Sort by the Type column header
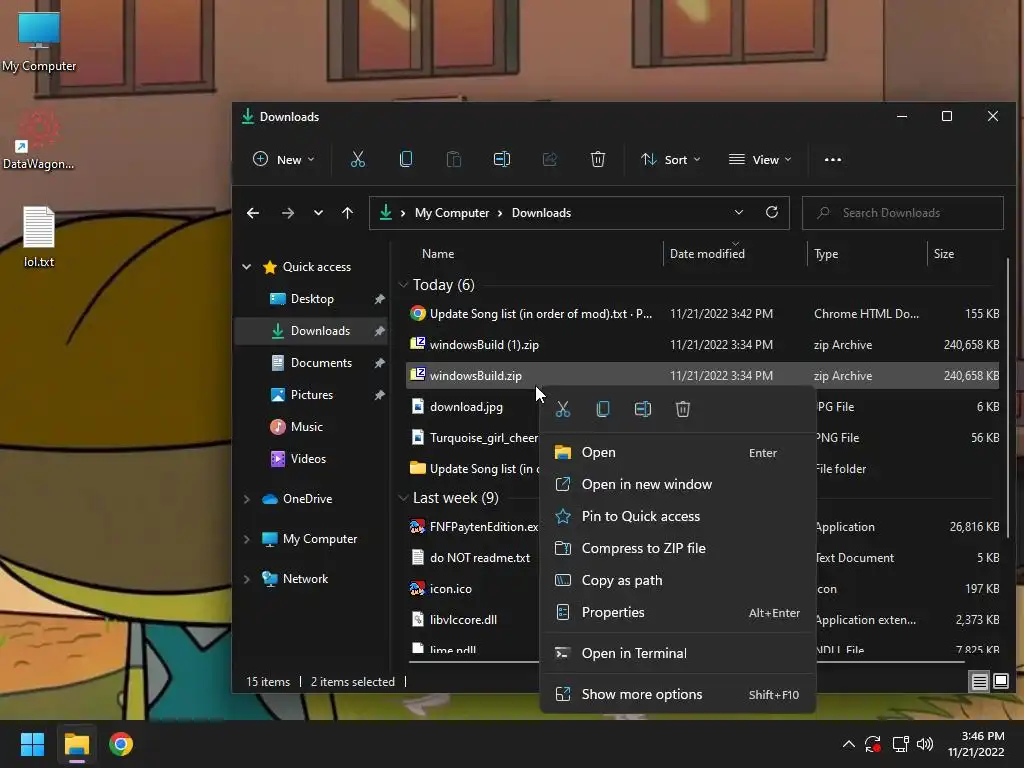 [x=826, y=254]
